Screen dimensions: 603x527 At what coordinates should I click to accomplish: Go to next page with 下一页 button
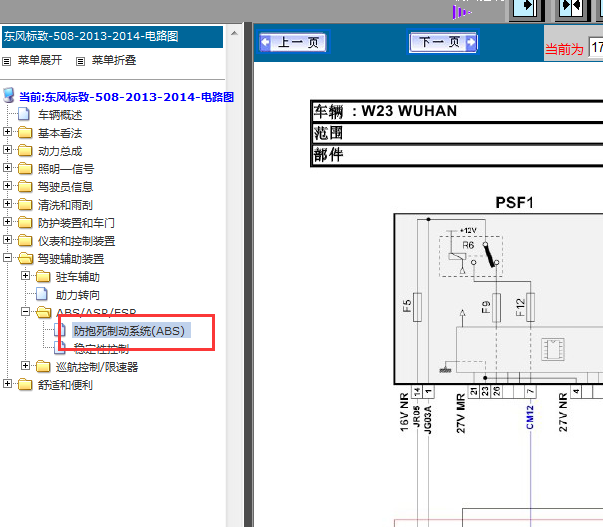coord(443,42)
